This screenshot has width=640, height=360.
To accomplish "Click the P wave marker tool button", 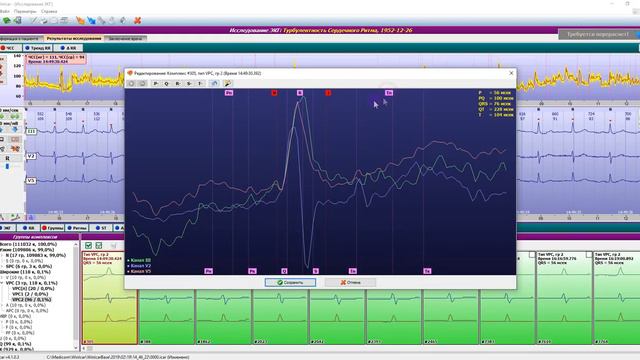I will [156, 83].
